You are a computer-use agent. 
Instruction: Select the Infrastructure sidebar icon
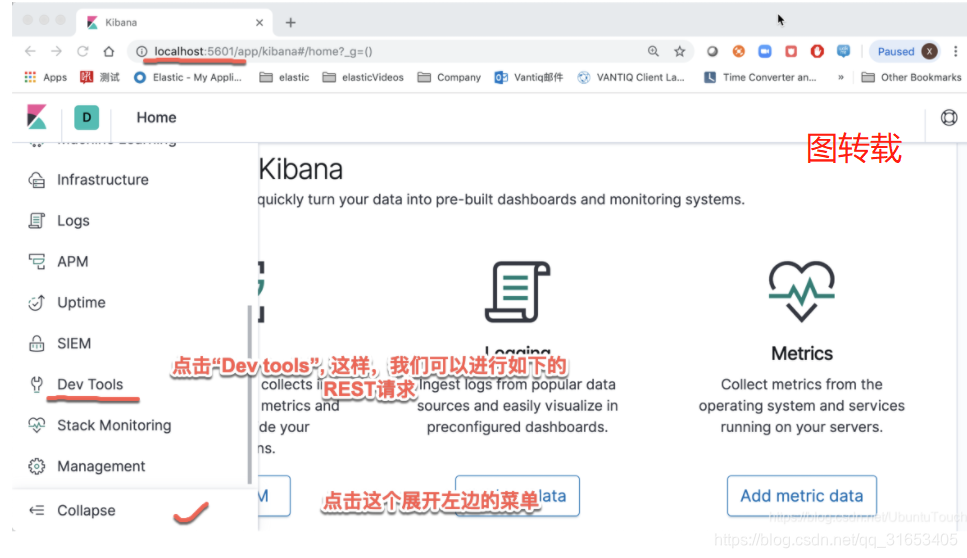(36, 180)
